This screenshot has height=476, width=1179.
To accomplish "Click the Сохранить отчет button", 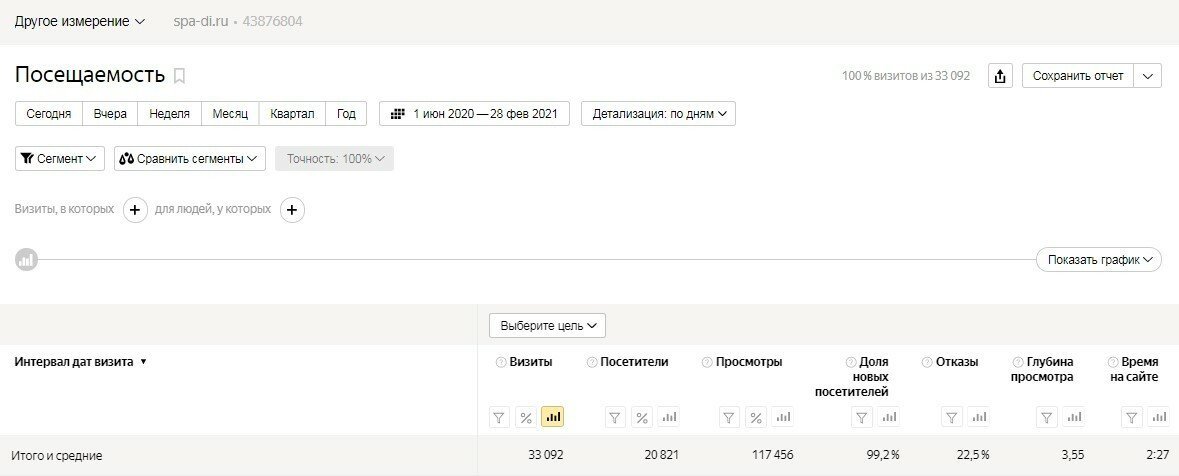I will click(1077, 76).
